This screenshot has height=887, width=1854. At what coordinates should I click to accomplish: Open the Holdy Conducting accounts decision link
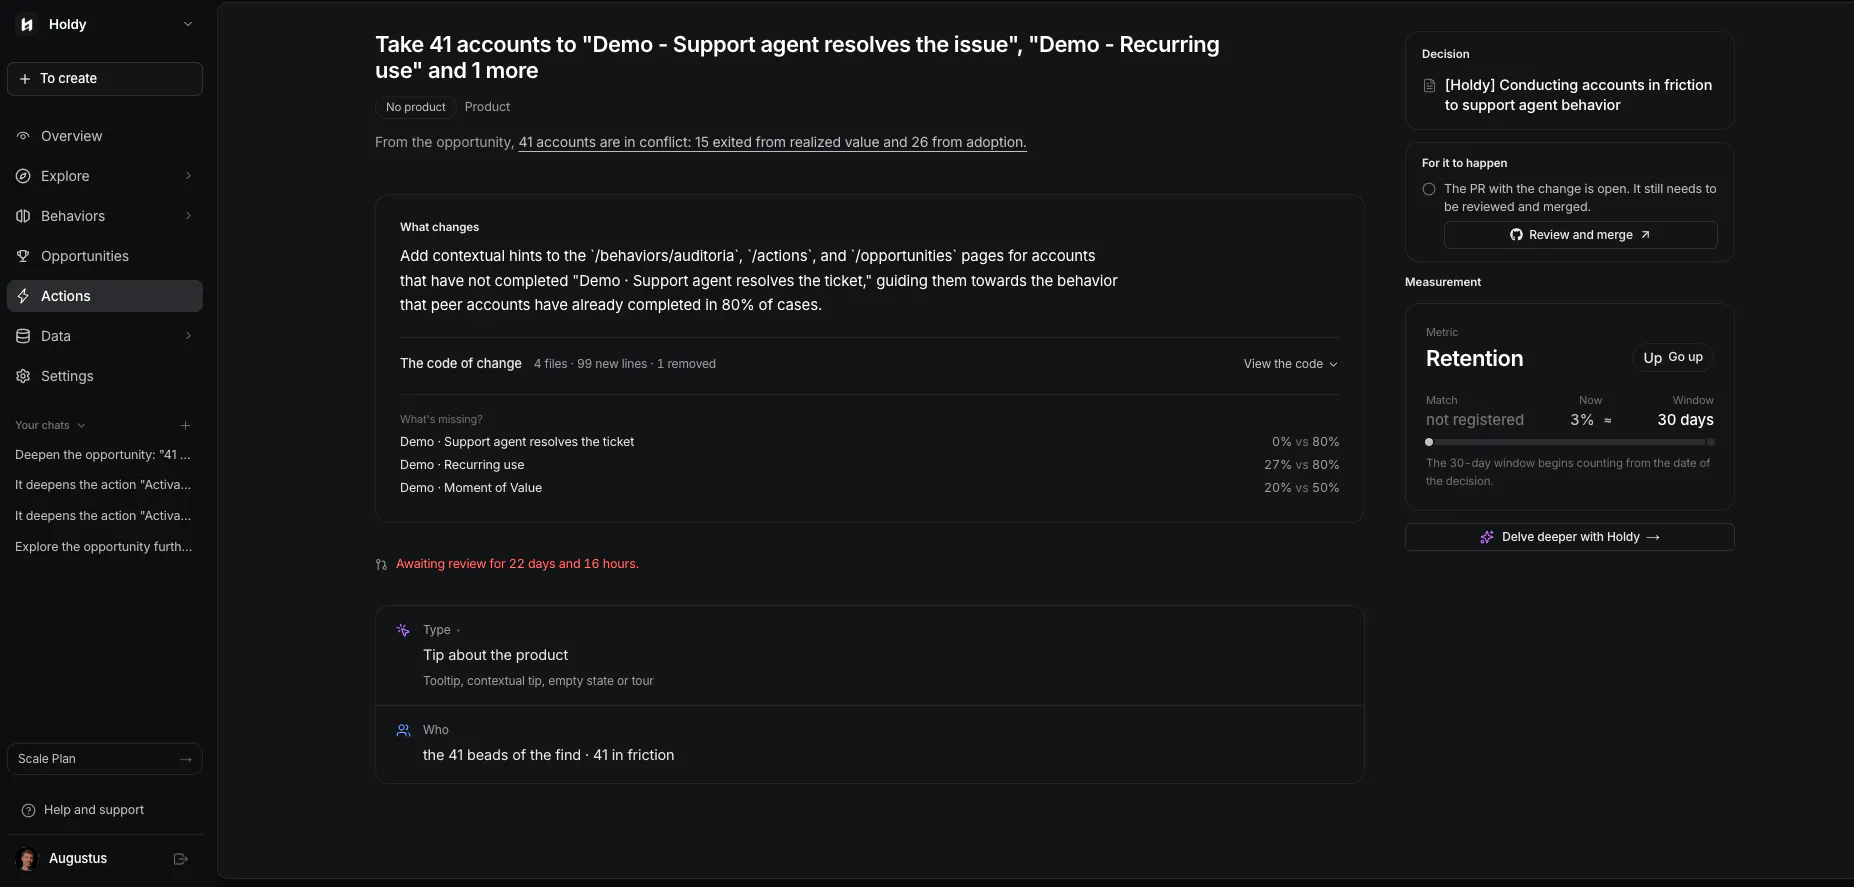[1578, 95]
